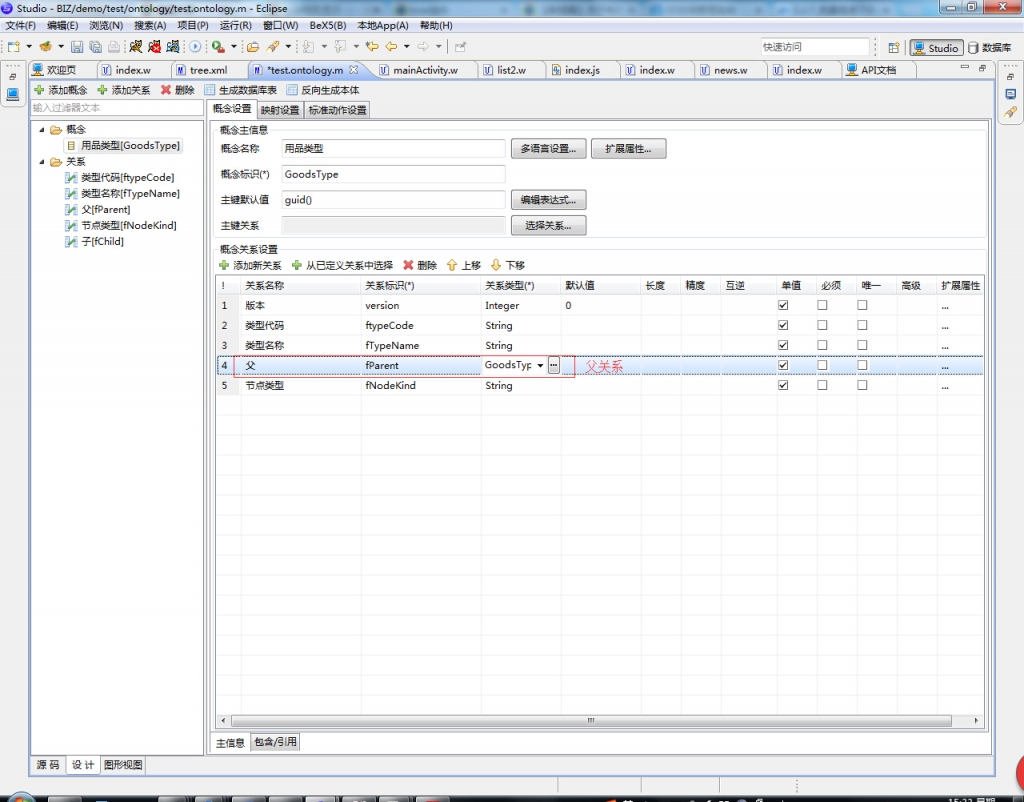Click the 添加概念 green plus icon
The width and height of the screenshot is (1024, 802).
39,90
